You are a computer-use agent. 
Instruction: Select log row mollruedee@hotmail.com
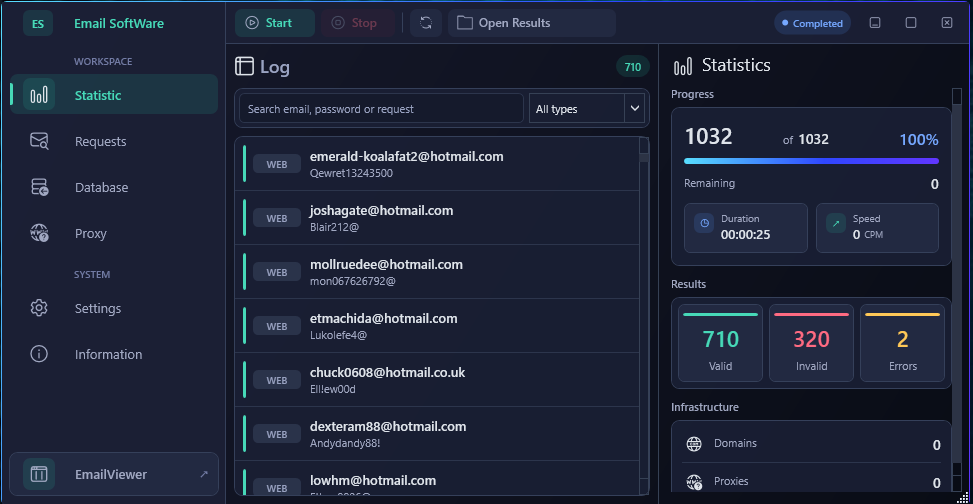pos(437,272)
